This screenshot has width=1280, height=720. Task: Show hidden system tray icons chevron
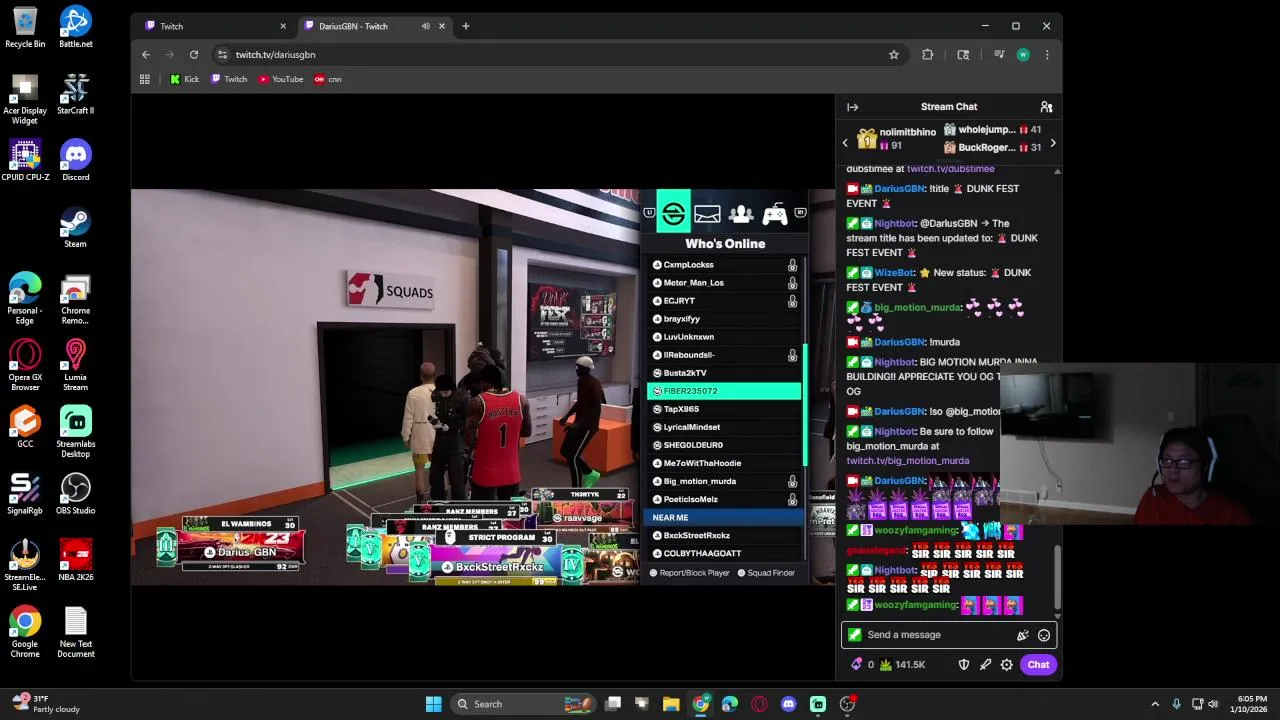pos(1155,704)
